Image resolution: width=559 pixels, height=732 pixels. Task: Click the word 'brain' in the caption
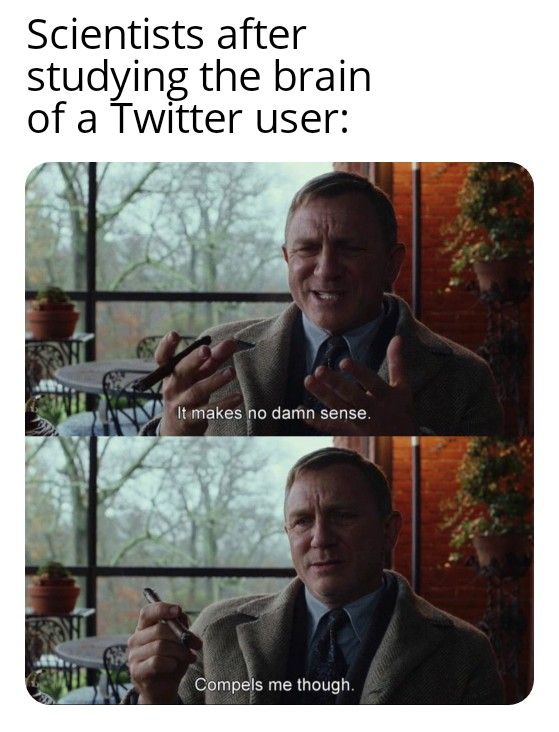[322, 77]
